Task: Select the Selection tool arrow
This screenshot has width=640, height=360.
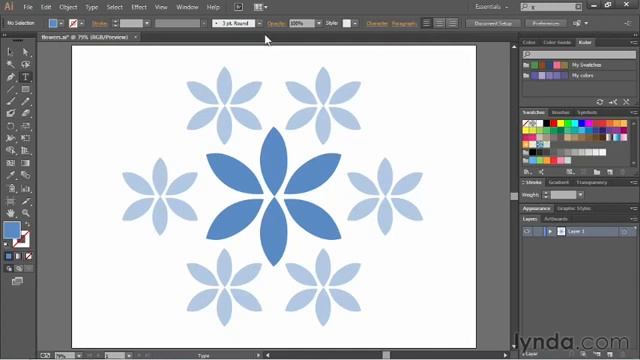Action: [10, 52]
